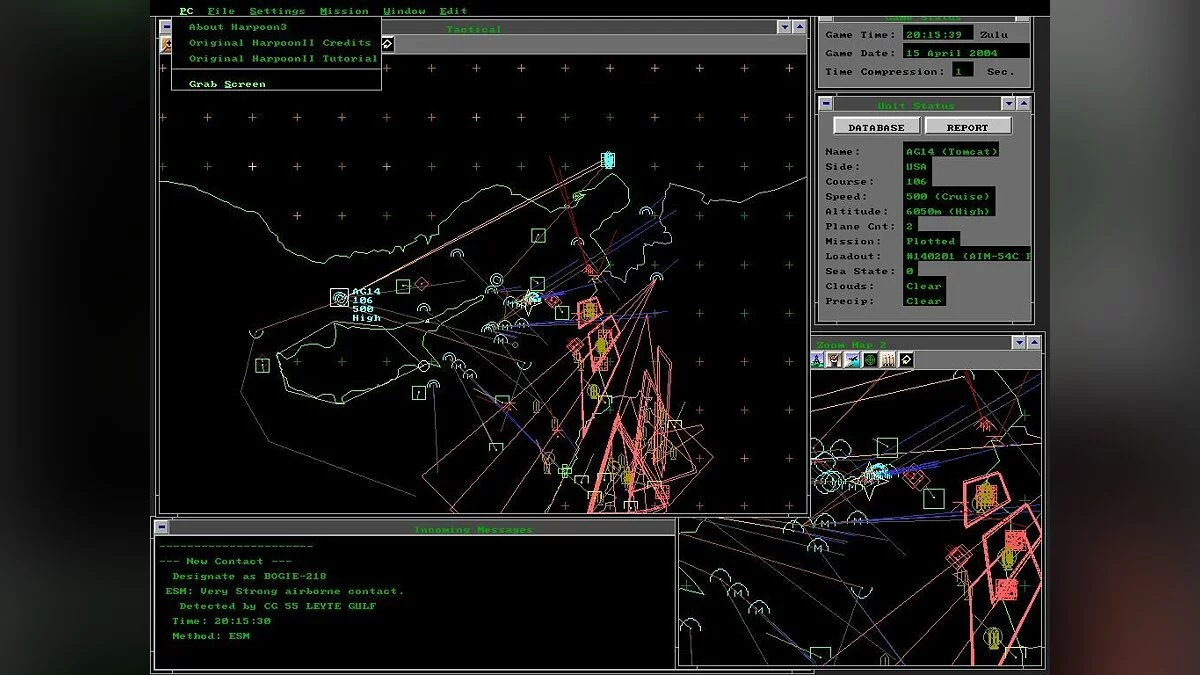Viewport: 1200px width, 675px height.
Task: Click the Zoom Map 2 title text
Action: [852, 344]
